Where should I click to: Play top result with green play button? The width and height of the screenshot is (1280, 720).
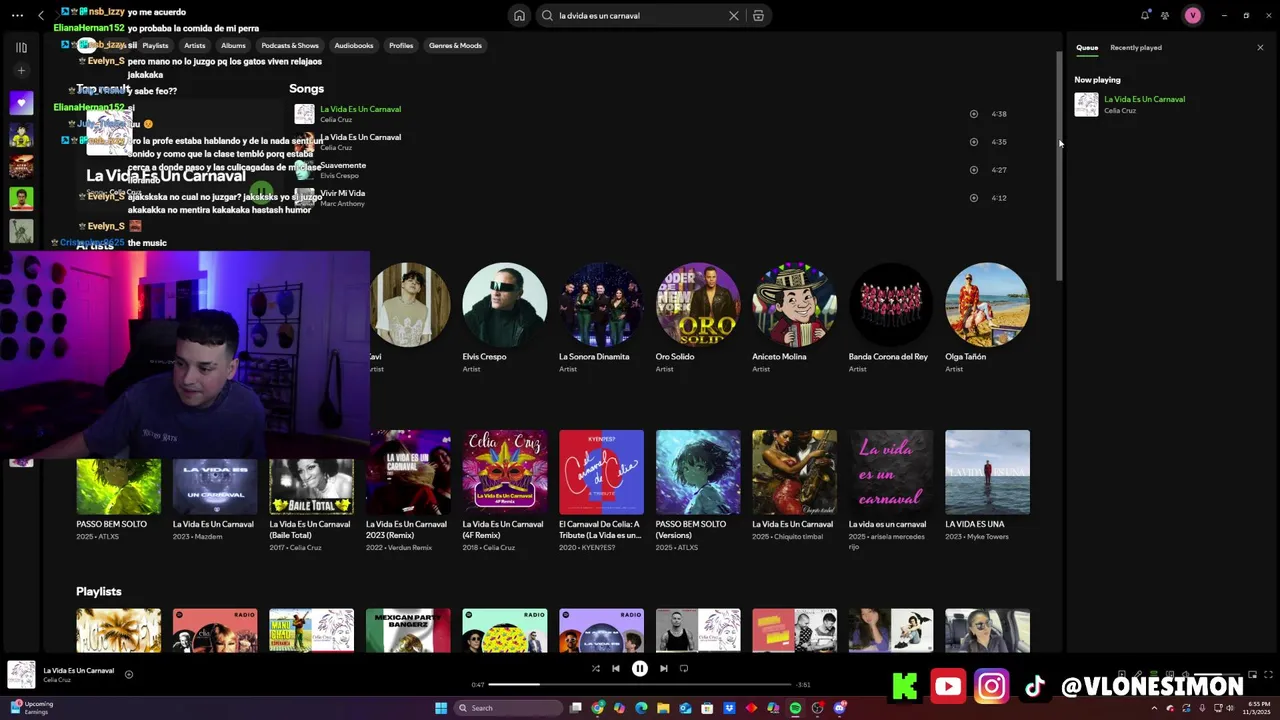(261, 190)
